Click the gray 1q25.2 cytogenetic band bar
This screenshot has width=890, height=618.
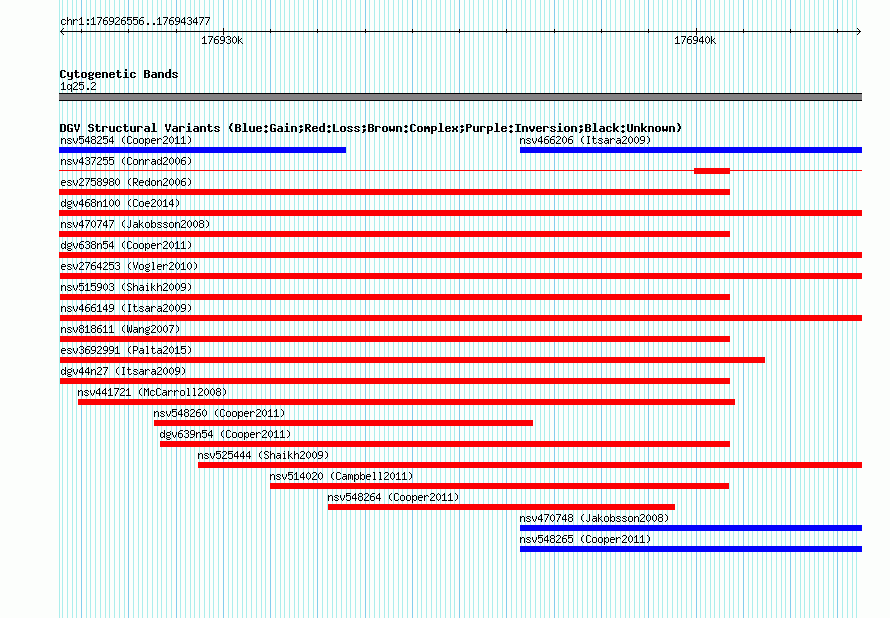click(x=461, y=97)
